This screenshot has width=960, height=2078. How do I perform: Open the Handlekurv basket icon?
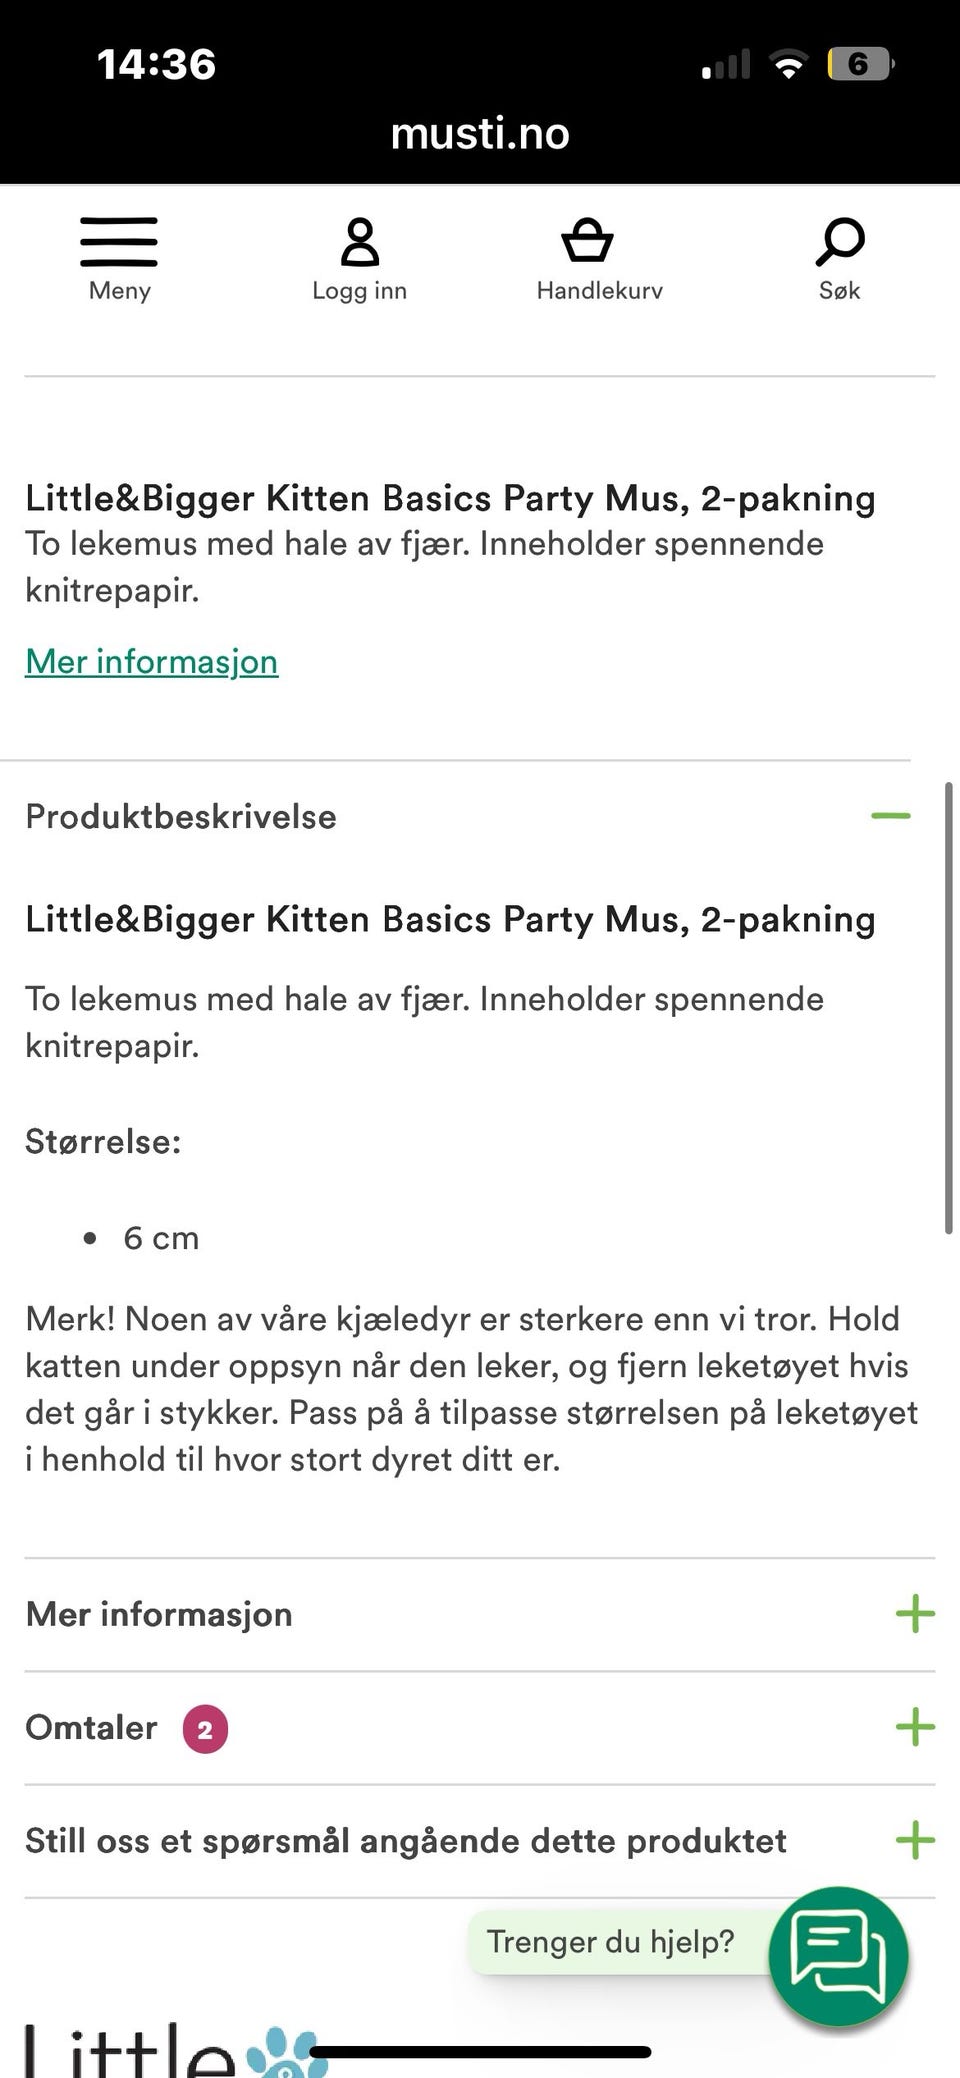(x=587, y=241)
